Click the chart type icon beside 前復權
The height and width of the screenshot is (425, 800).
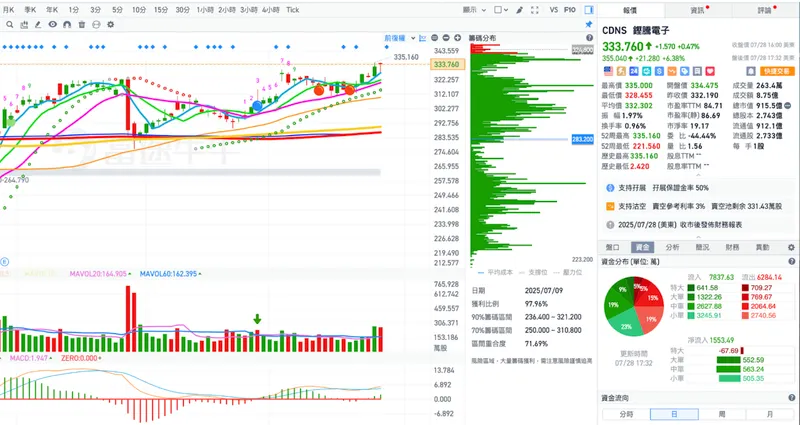pyautogui.click(x=422, y=38)
